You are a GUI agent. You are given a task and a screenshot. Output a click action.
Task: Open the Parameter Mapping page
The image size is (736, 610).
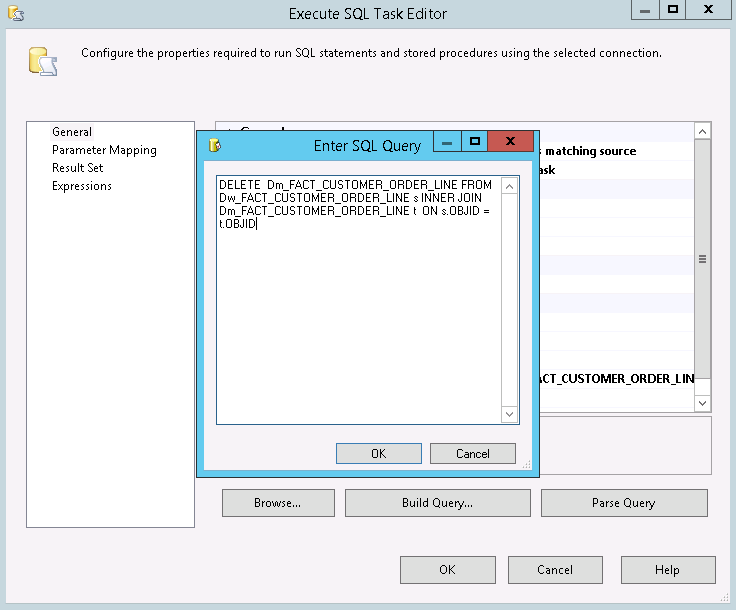(x=104, y=150)
